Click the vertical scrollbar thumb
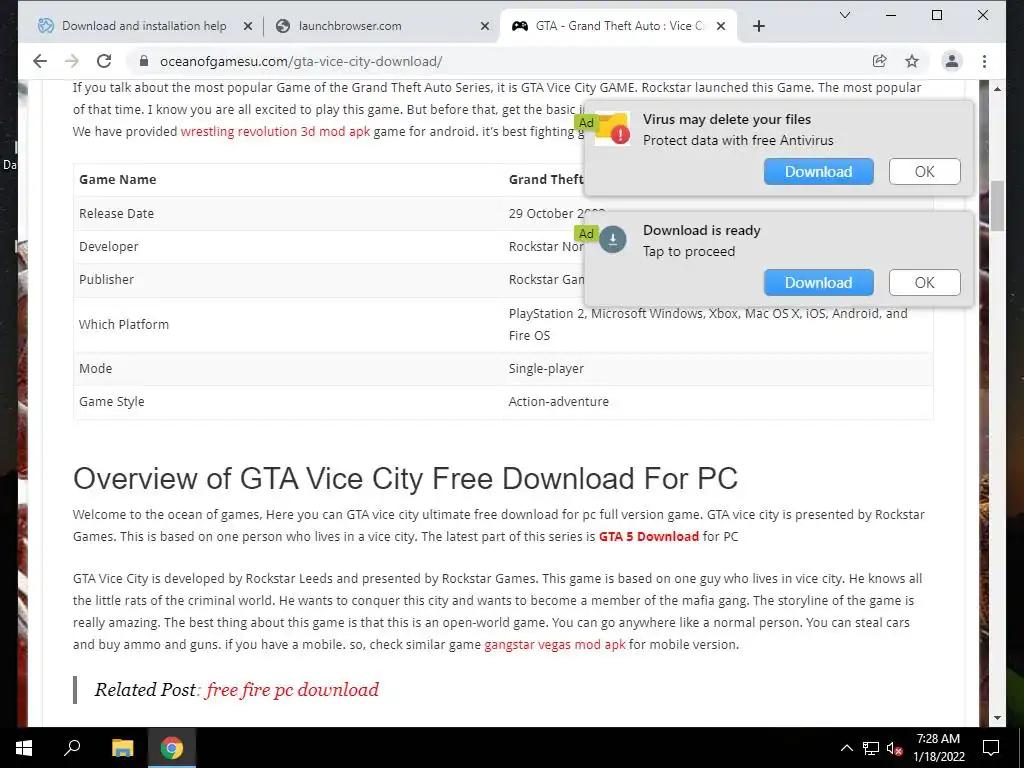Viewport: 1024px width, 768px height. click(x=997, y=206)
